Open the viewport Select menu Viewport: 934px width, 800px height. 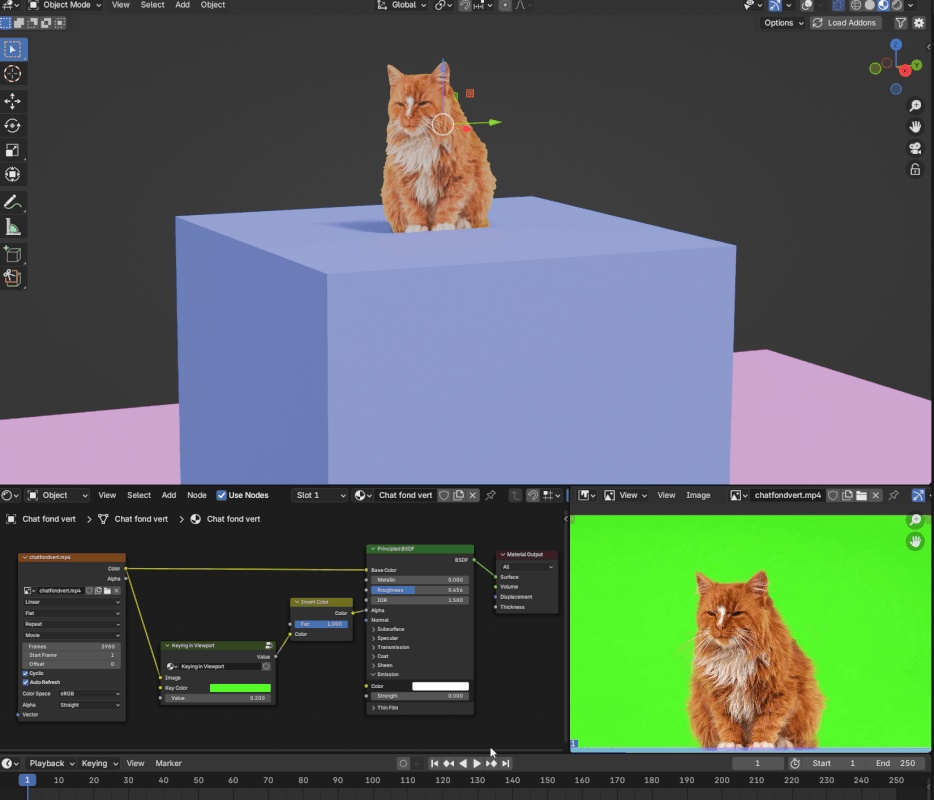click(152, 5)
